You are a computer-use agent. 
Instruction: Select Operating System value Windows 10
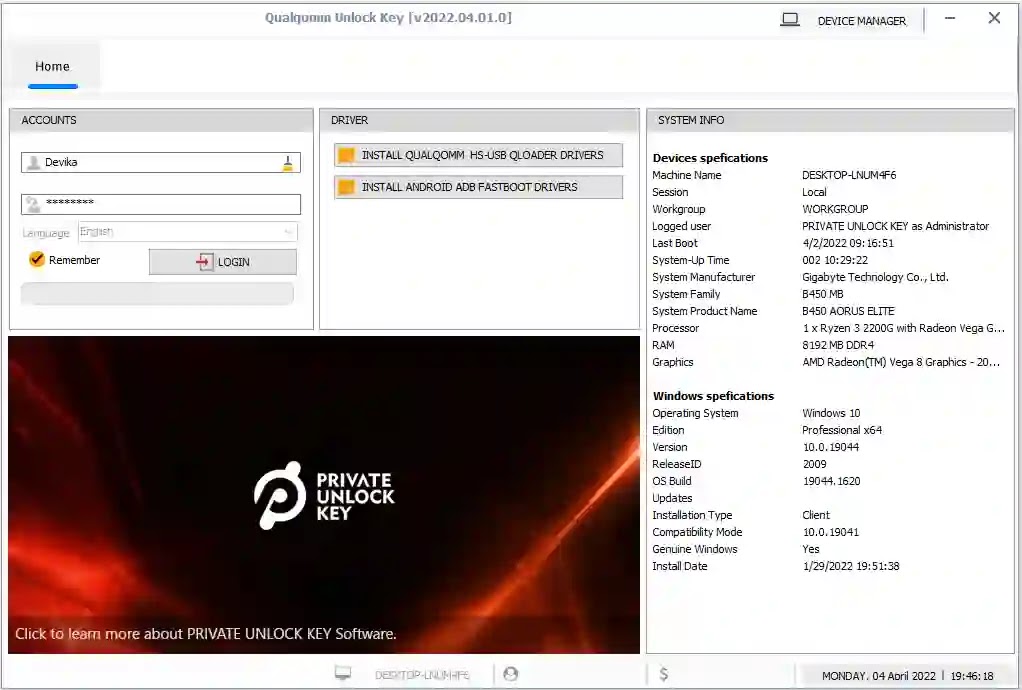tap(831, 413)
